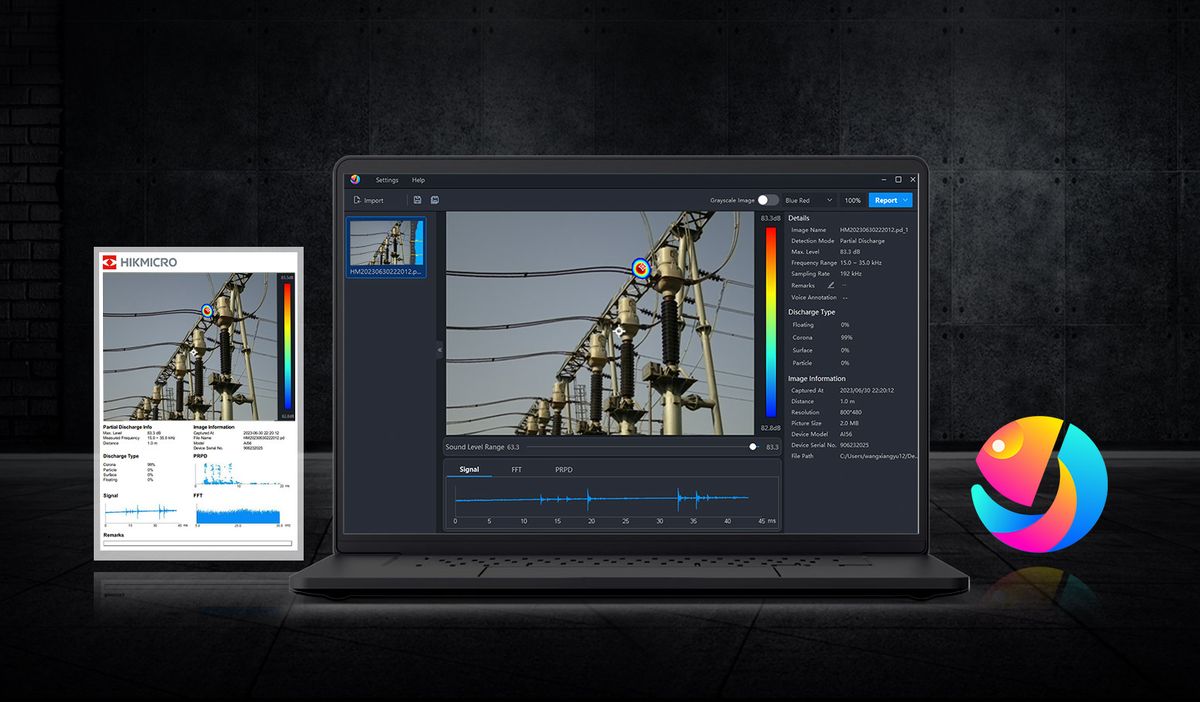Click the Save disk icon in the toolbar
Image resolution: width=1200 pixels, height=702 pixels.
click(x=417, y=200)
